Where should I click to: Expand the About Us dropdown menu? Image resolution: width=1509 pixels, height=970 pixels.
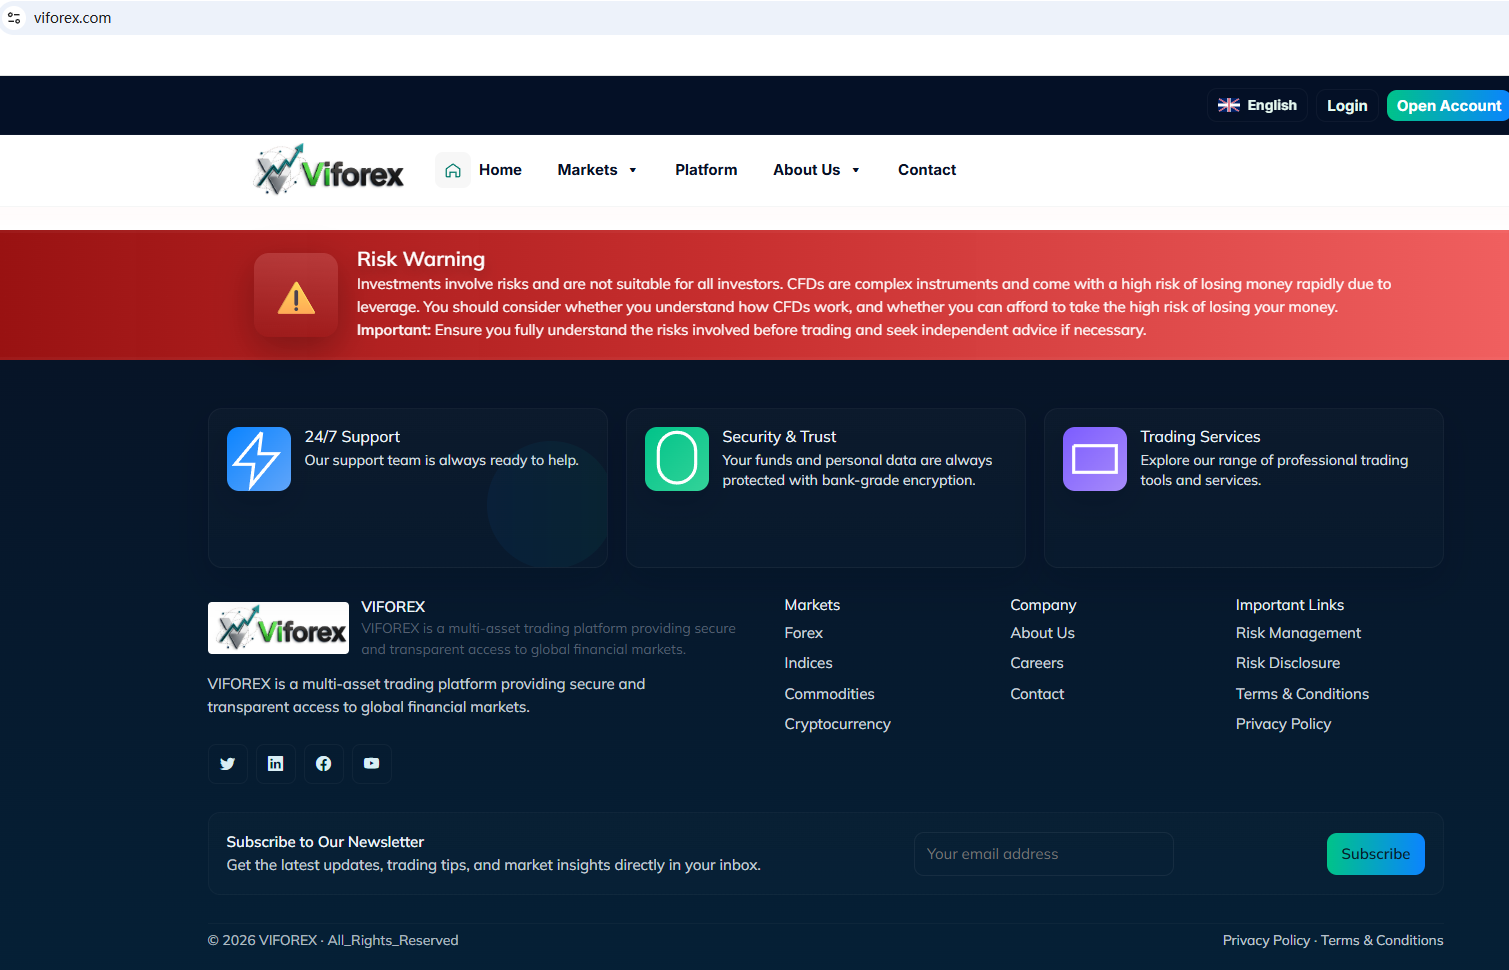coord(816,170)
